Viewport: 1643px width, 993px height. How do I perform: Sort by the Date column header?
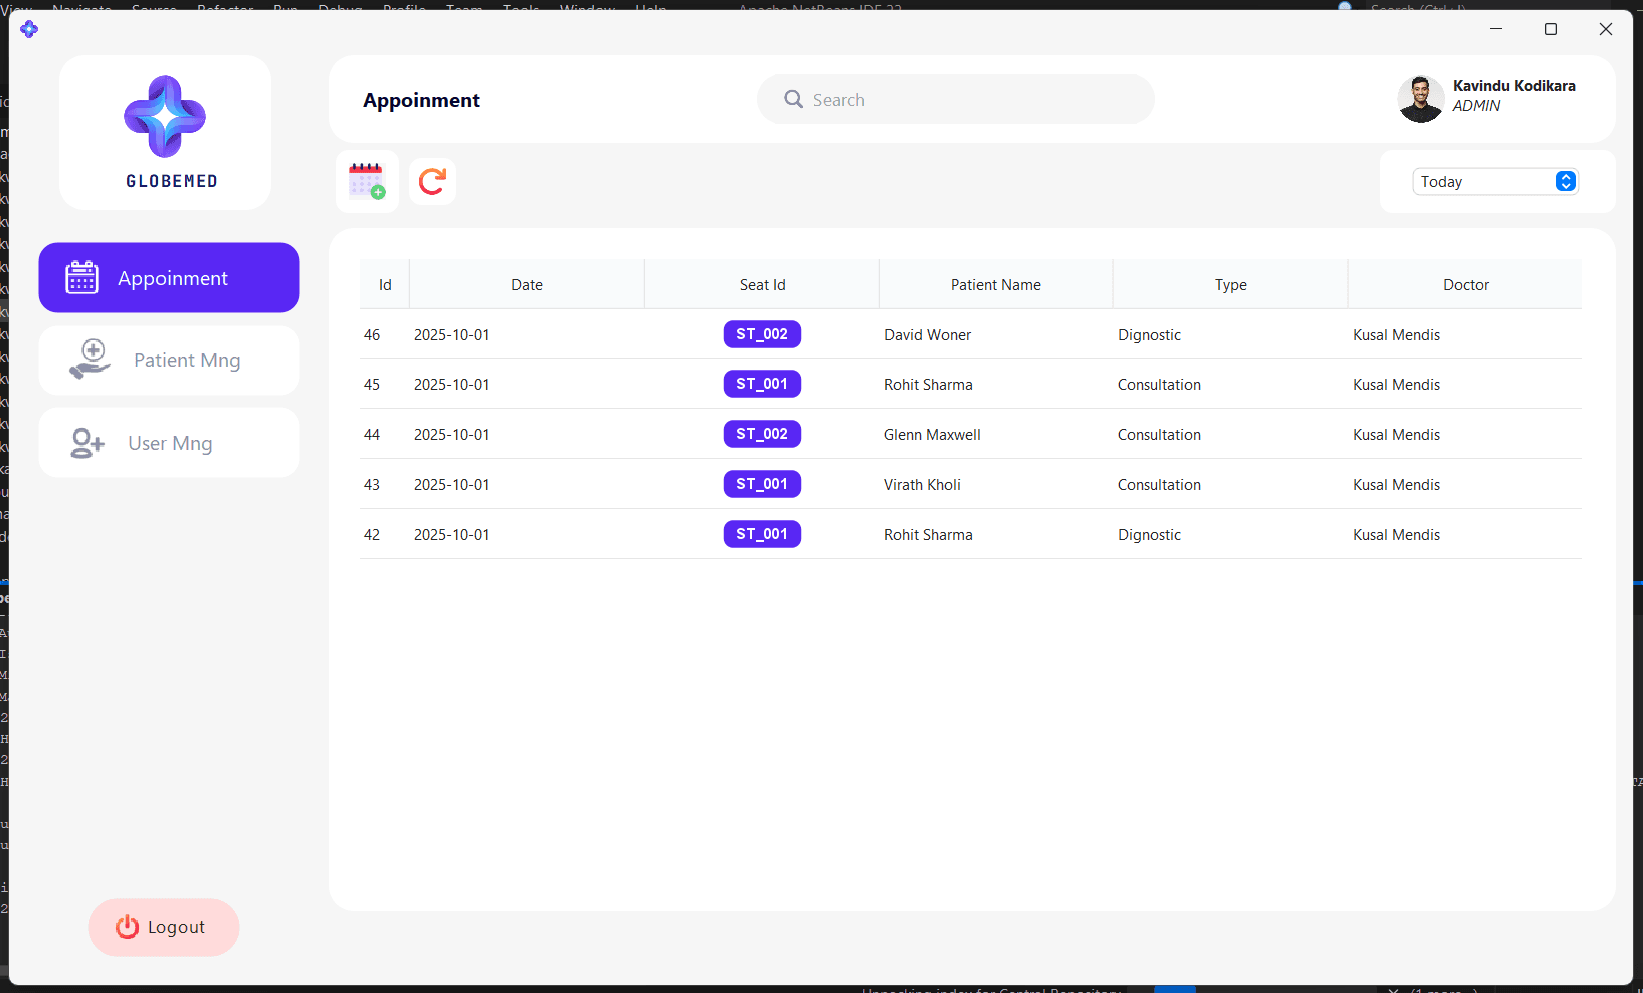pos(527,284)
